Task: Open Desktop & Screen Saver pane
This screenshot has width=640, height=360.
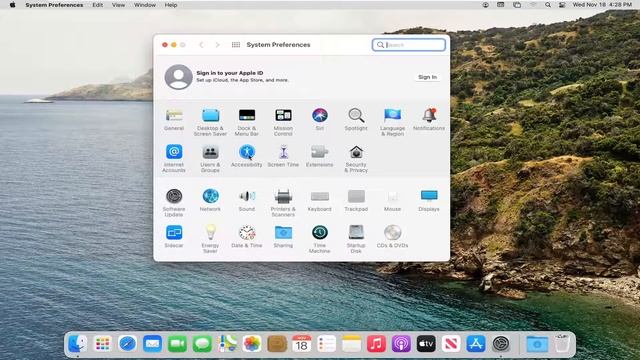Action: tap(210, 122)
